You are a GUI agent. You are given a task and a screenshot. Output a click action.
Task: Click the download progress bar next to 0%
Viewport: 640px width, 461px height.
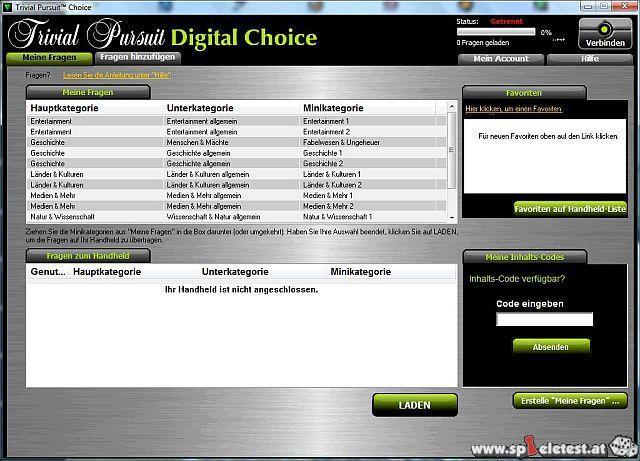(x=496, y=32)
